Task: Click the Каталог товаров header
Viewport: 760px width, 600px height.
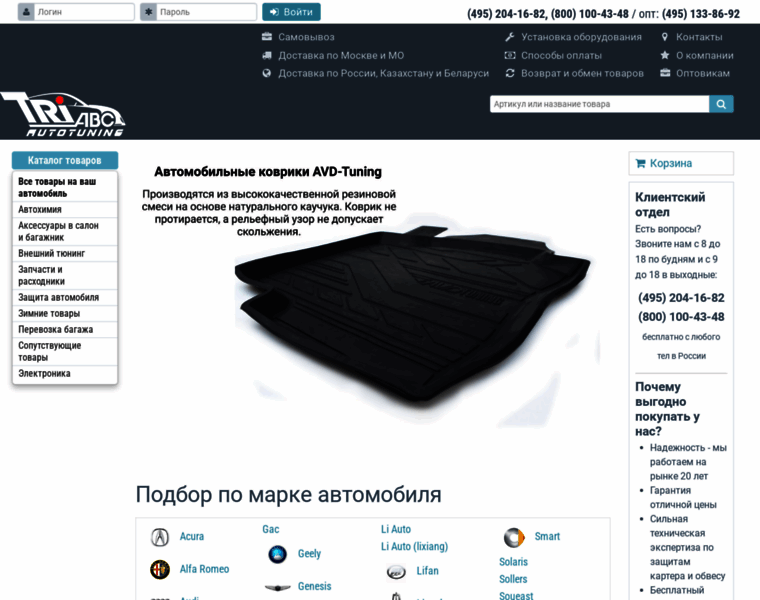Action: tap(64, 160)
